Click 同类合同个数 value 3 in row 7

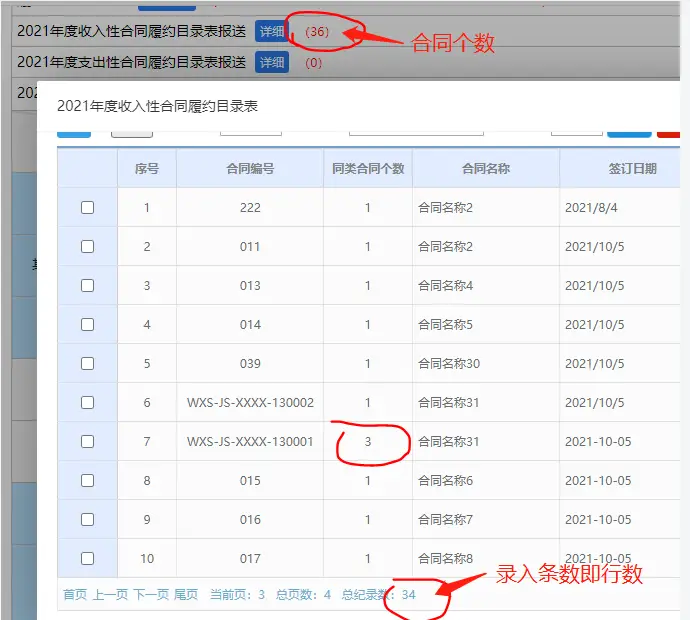pos(368,441)
